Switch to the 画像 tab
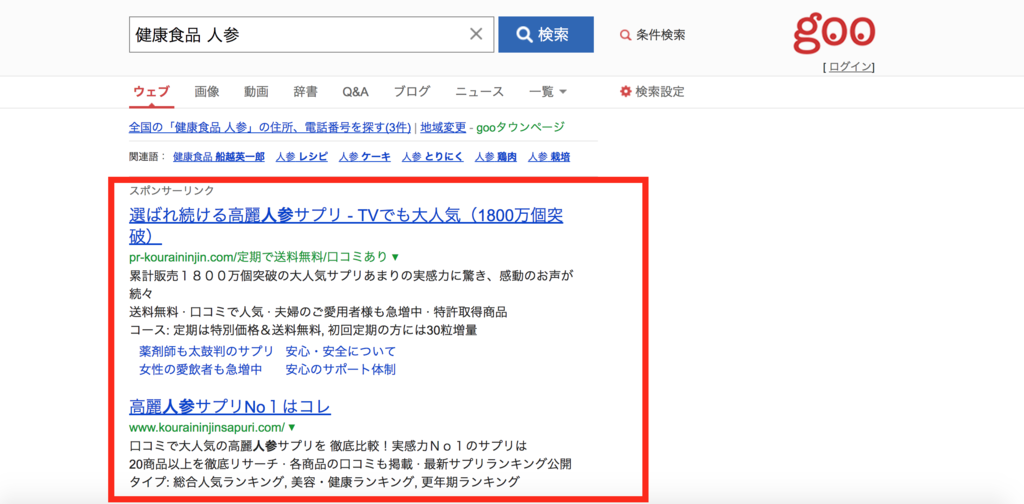This screenshot has height=504, width=1024. [x=206, y=91]
